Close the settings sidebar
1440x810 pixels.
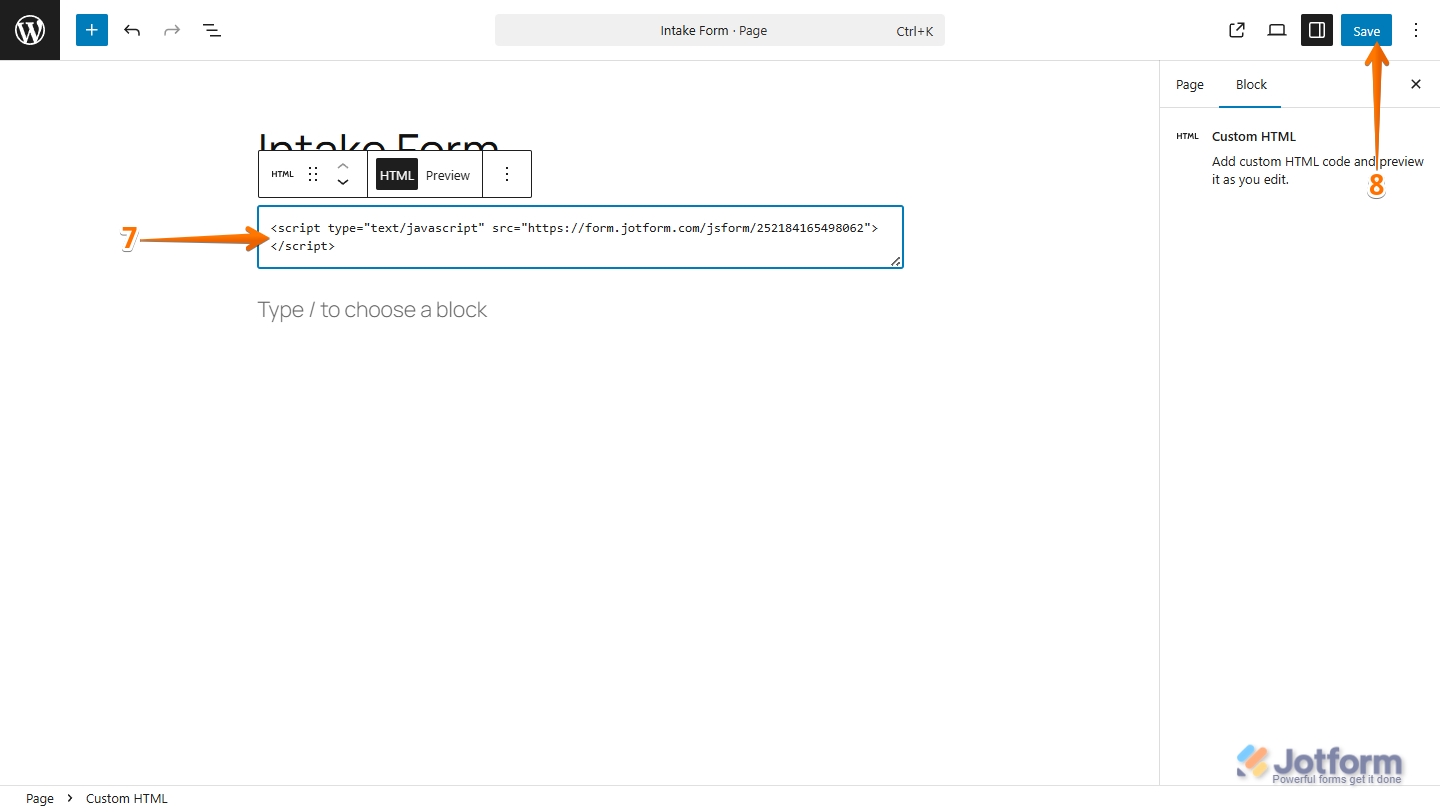1415,85
